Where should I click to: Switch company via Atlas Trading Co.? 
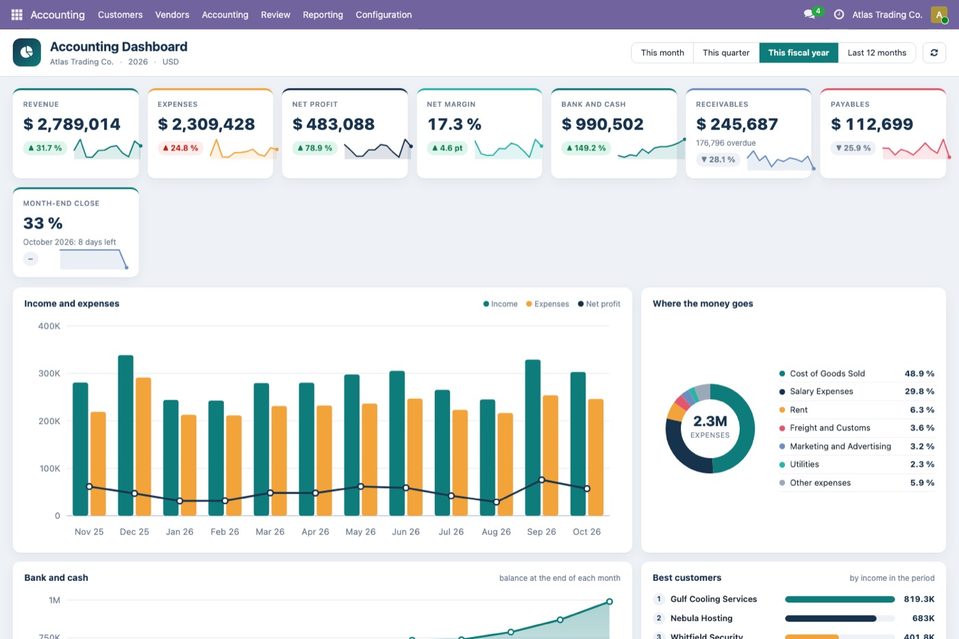[887, 15]
